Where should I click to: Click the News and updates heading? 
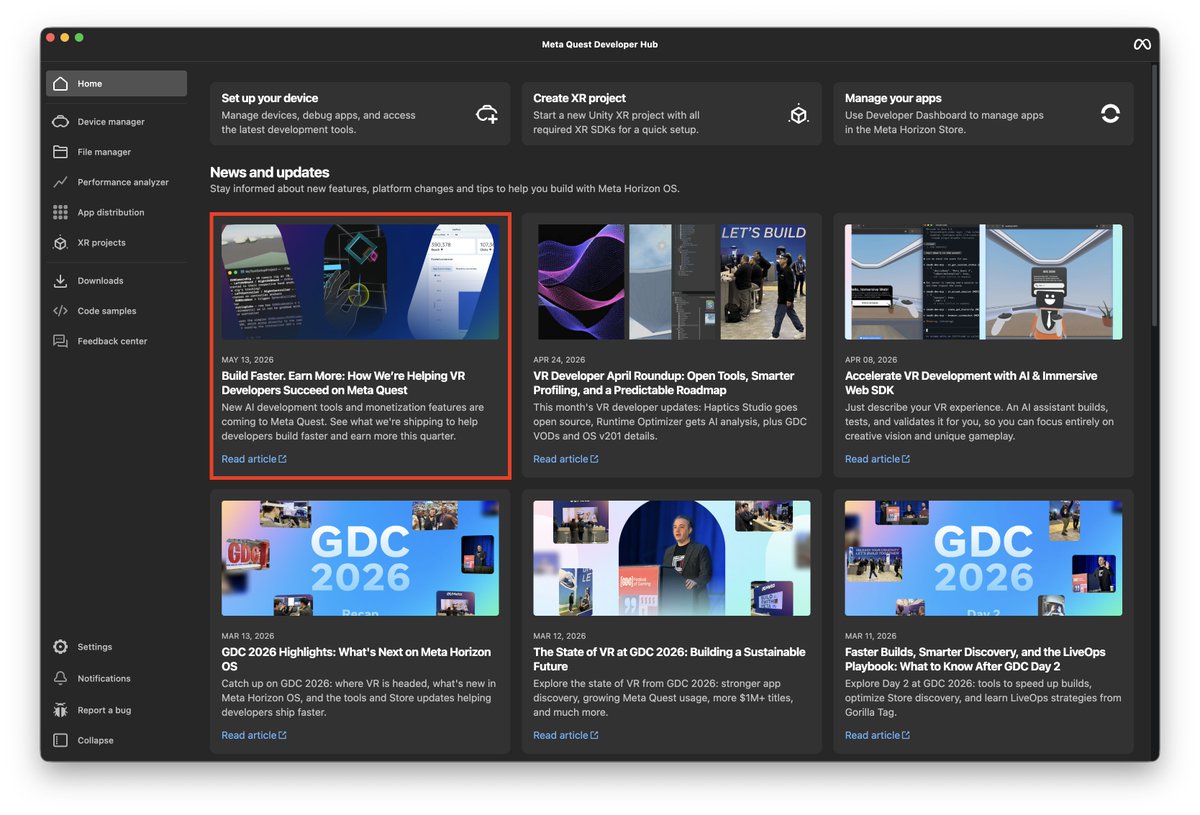coord(270,172)
